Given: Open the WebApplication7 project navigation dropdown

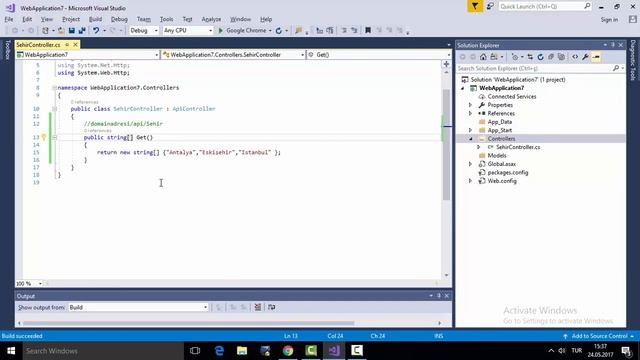Looking at the screenshot, I should 87,55.
